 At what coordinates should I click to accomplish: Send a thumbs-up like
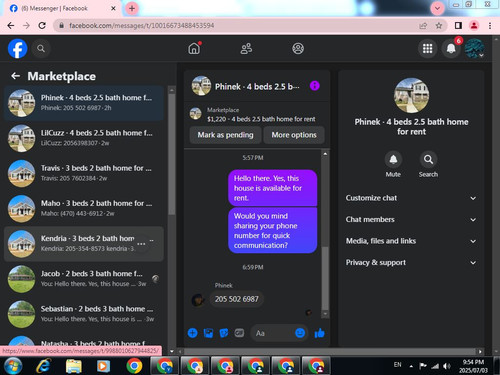tap(320, 333)
